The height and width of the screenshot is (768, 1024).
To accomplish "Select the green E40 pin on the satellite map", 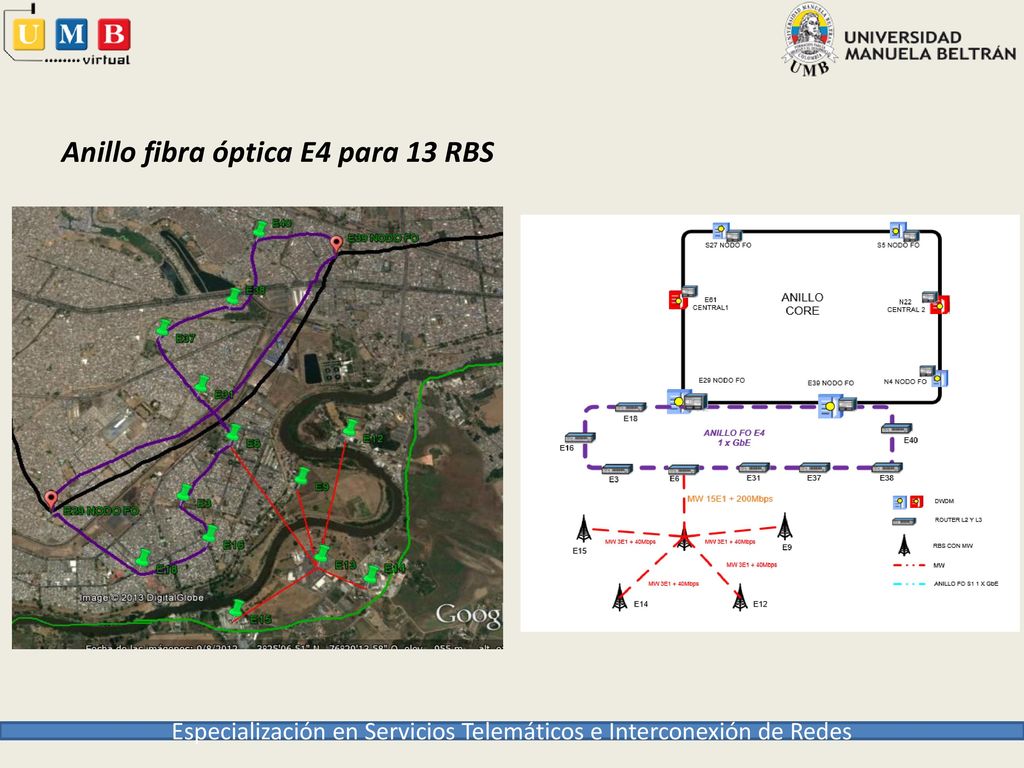I will coord(260,229).
